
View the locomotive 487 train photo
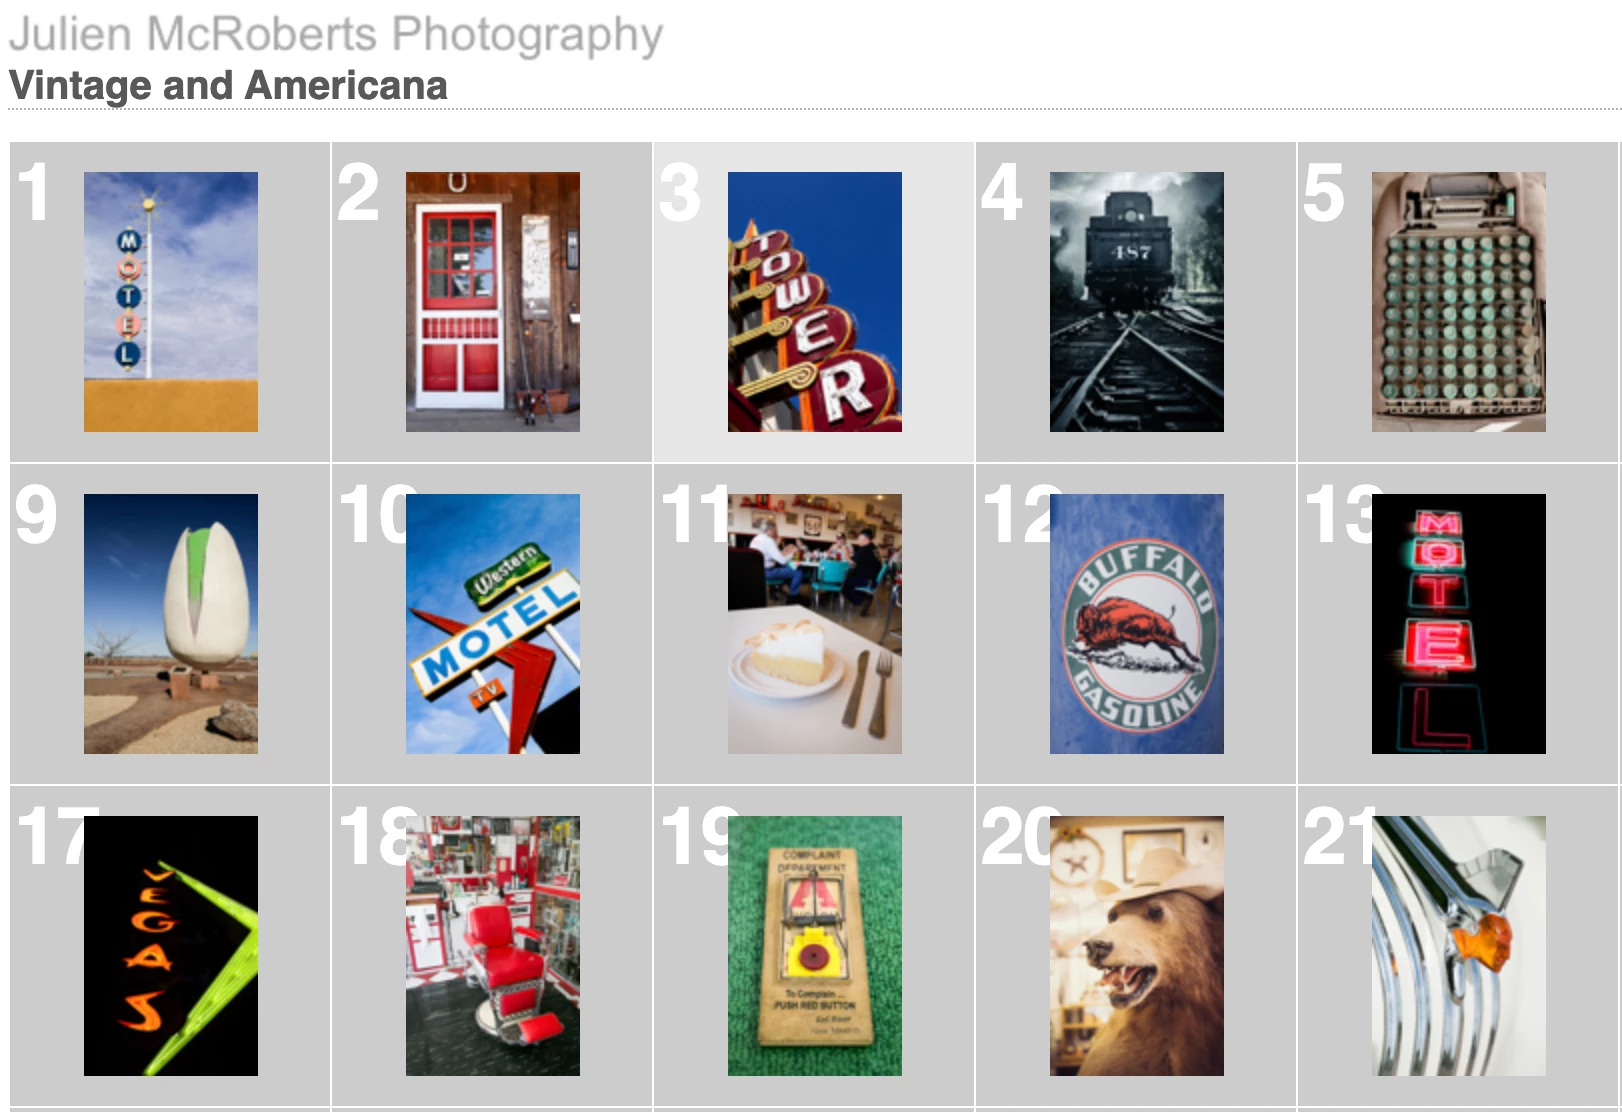coord(1137,302)
